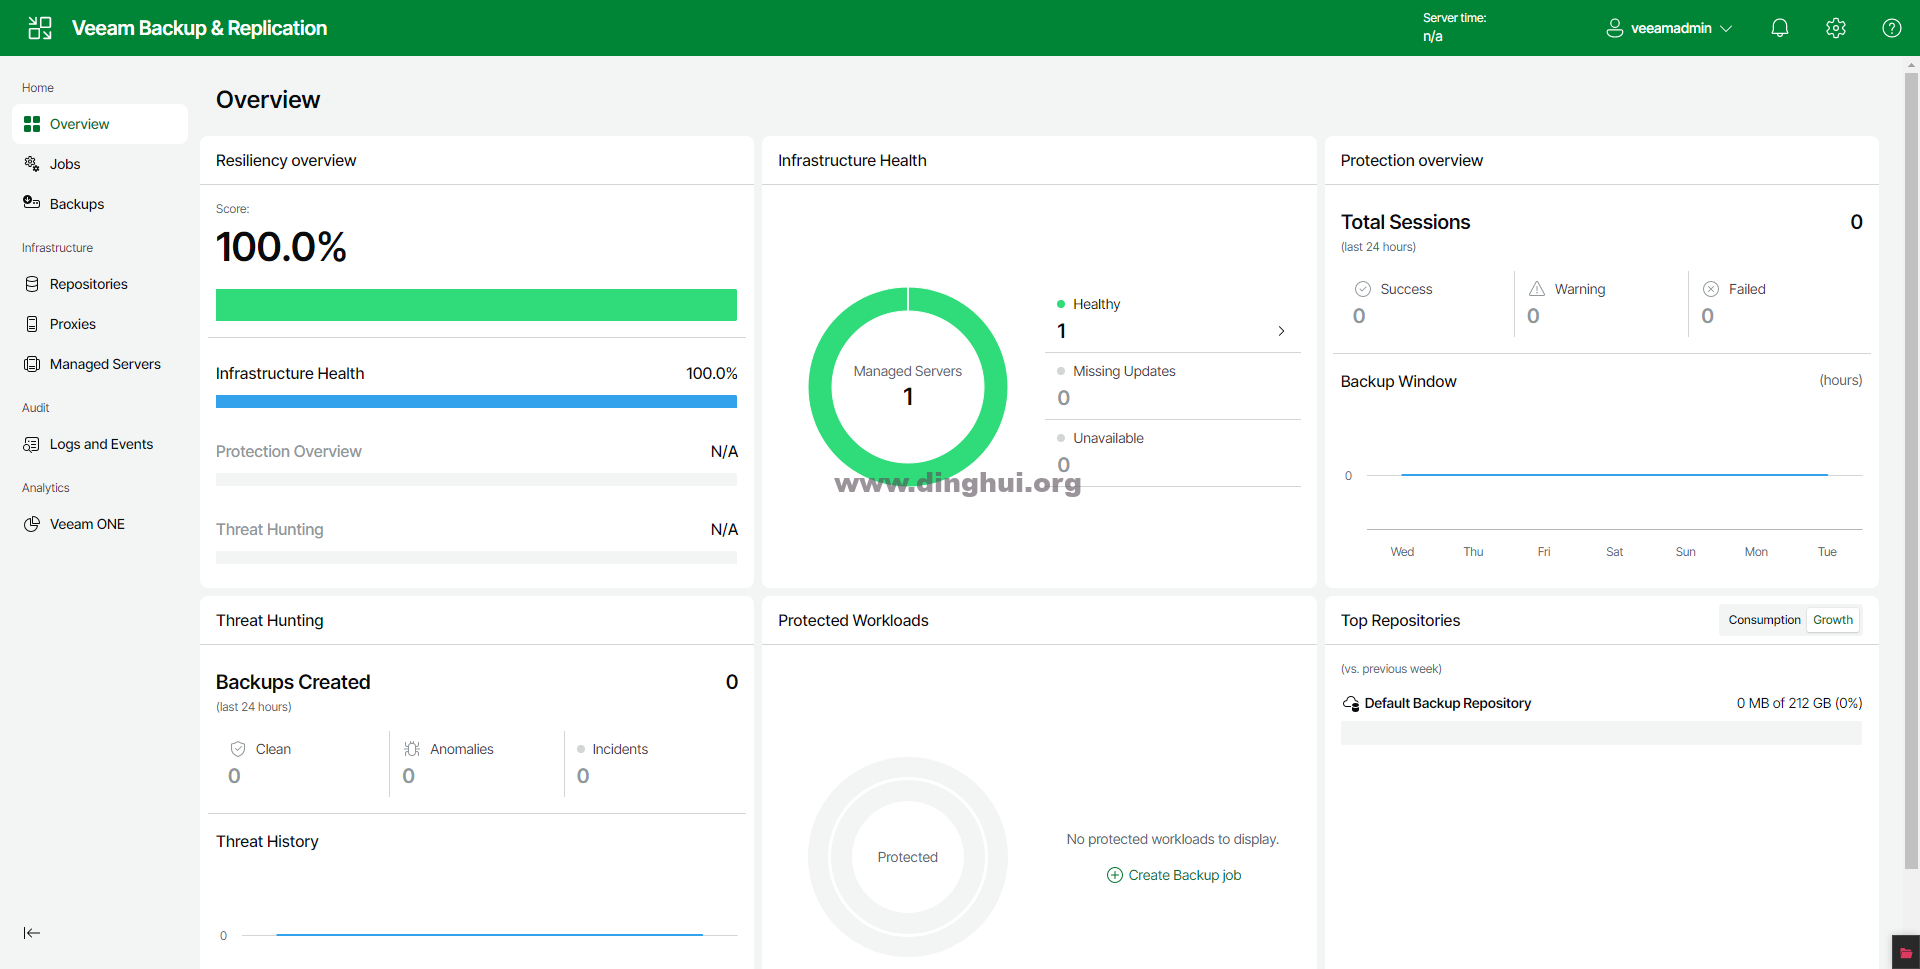Click the Anomalies bug icon
1920x969 pixels.
(x=412, y=749)
